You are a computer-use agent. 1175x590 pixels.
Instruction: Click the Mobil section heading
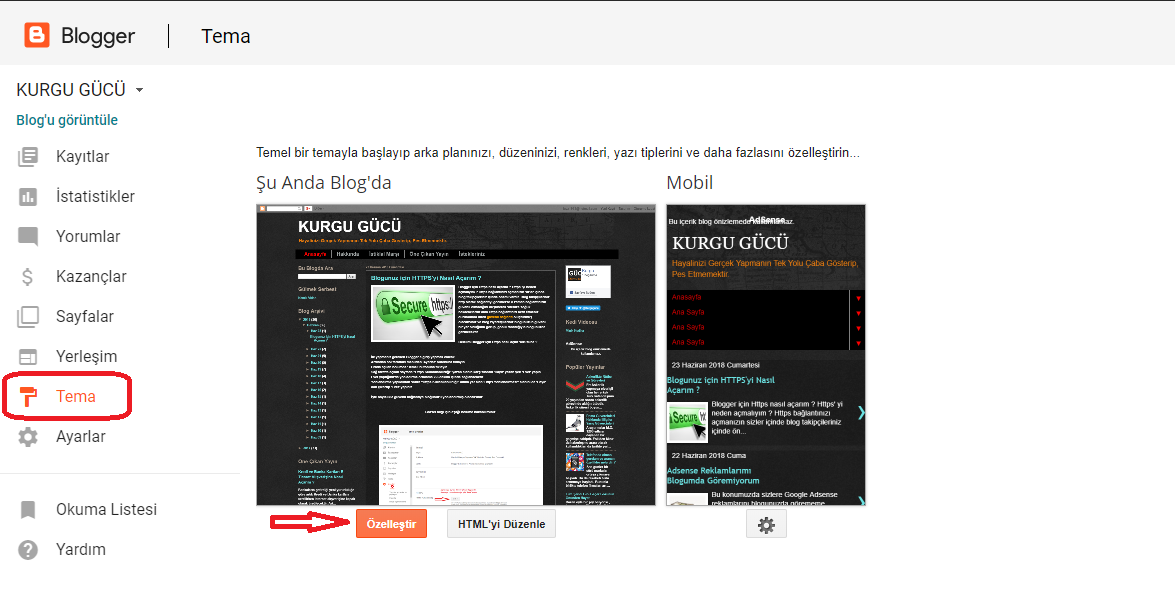click(689, 182)
